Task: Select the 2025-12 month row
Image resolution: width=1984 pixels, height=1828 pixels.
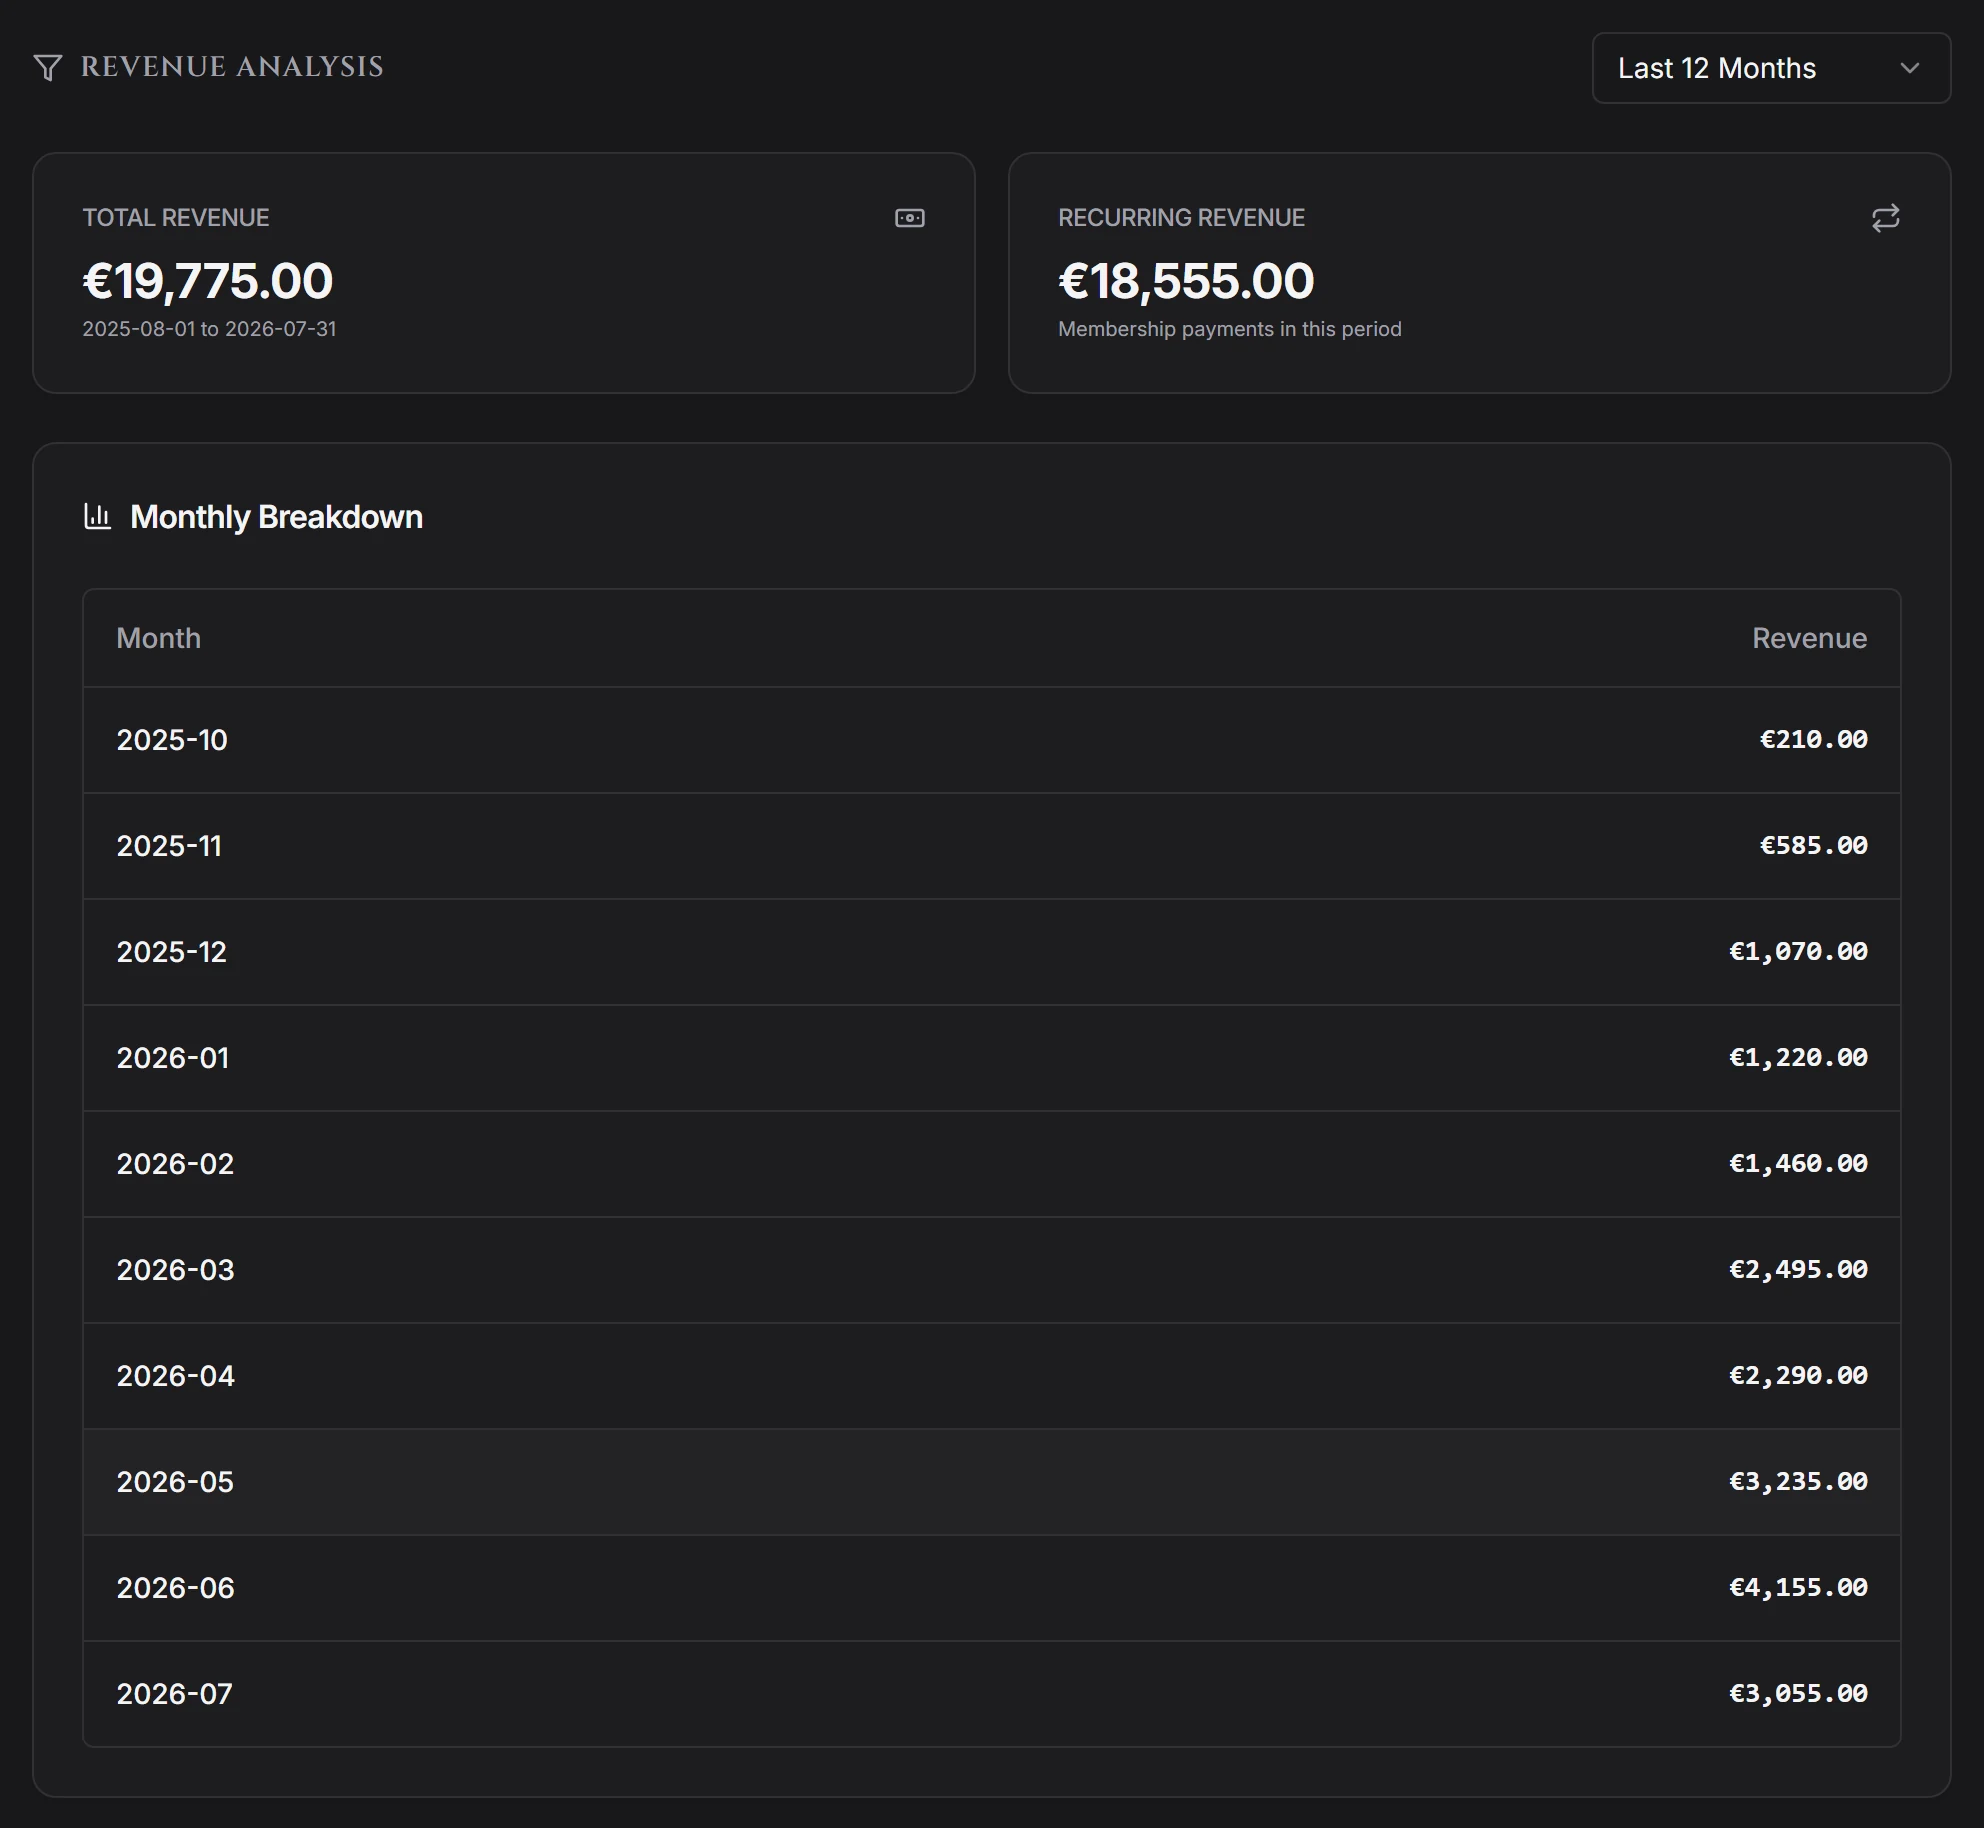Action: (991, 952)
